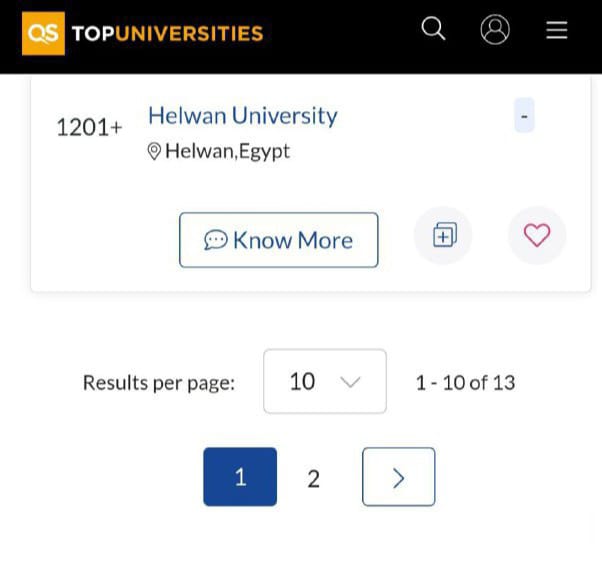Click the next page arrow button

398,477
